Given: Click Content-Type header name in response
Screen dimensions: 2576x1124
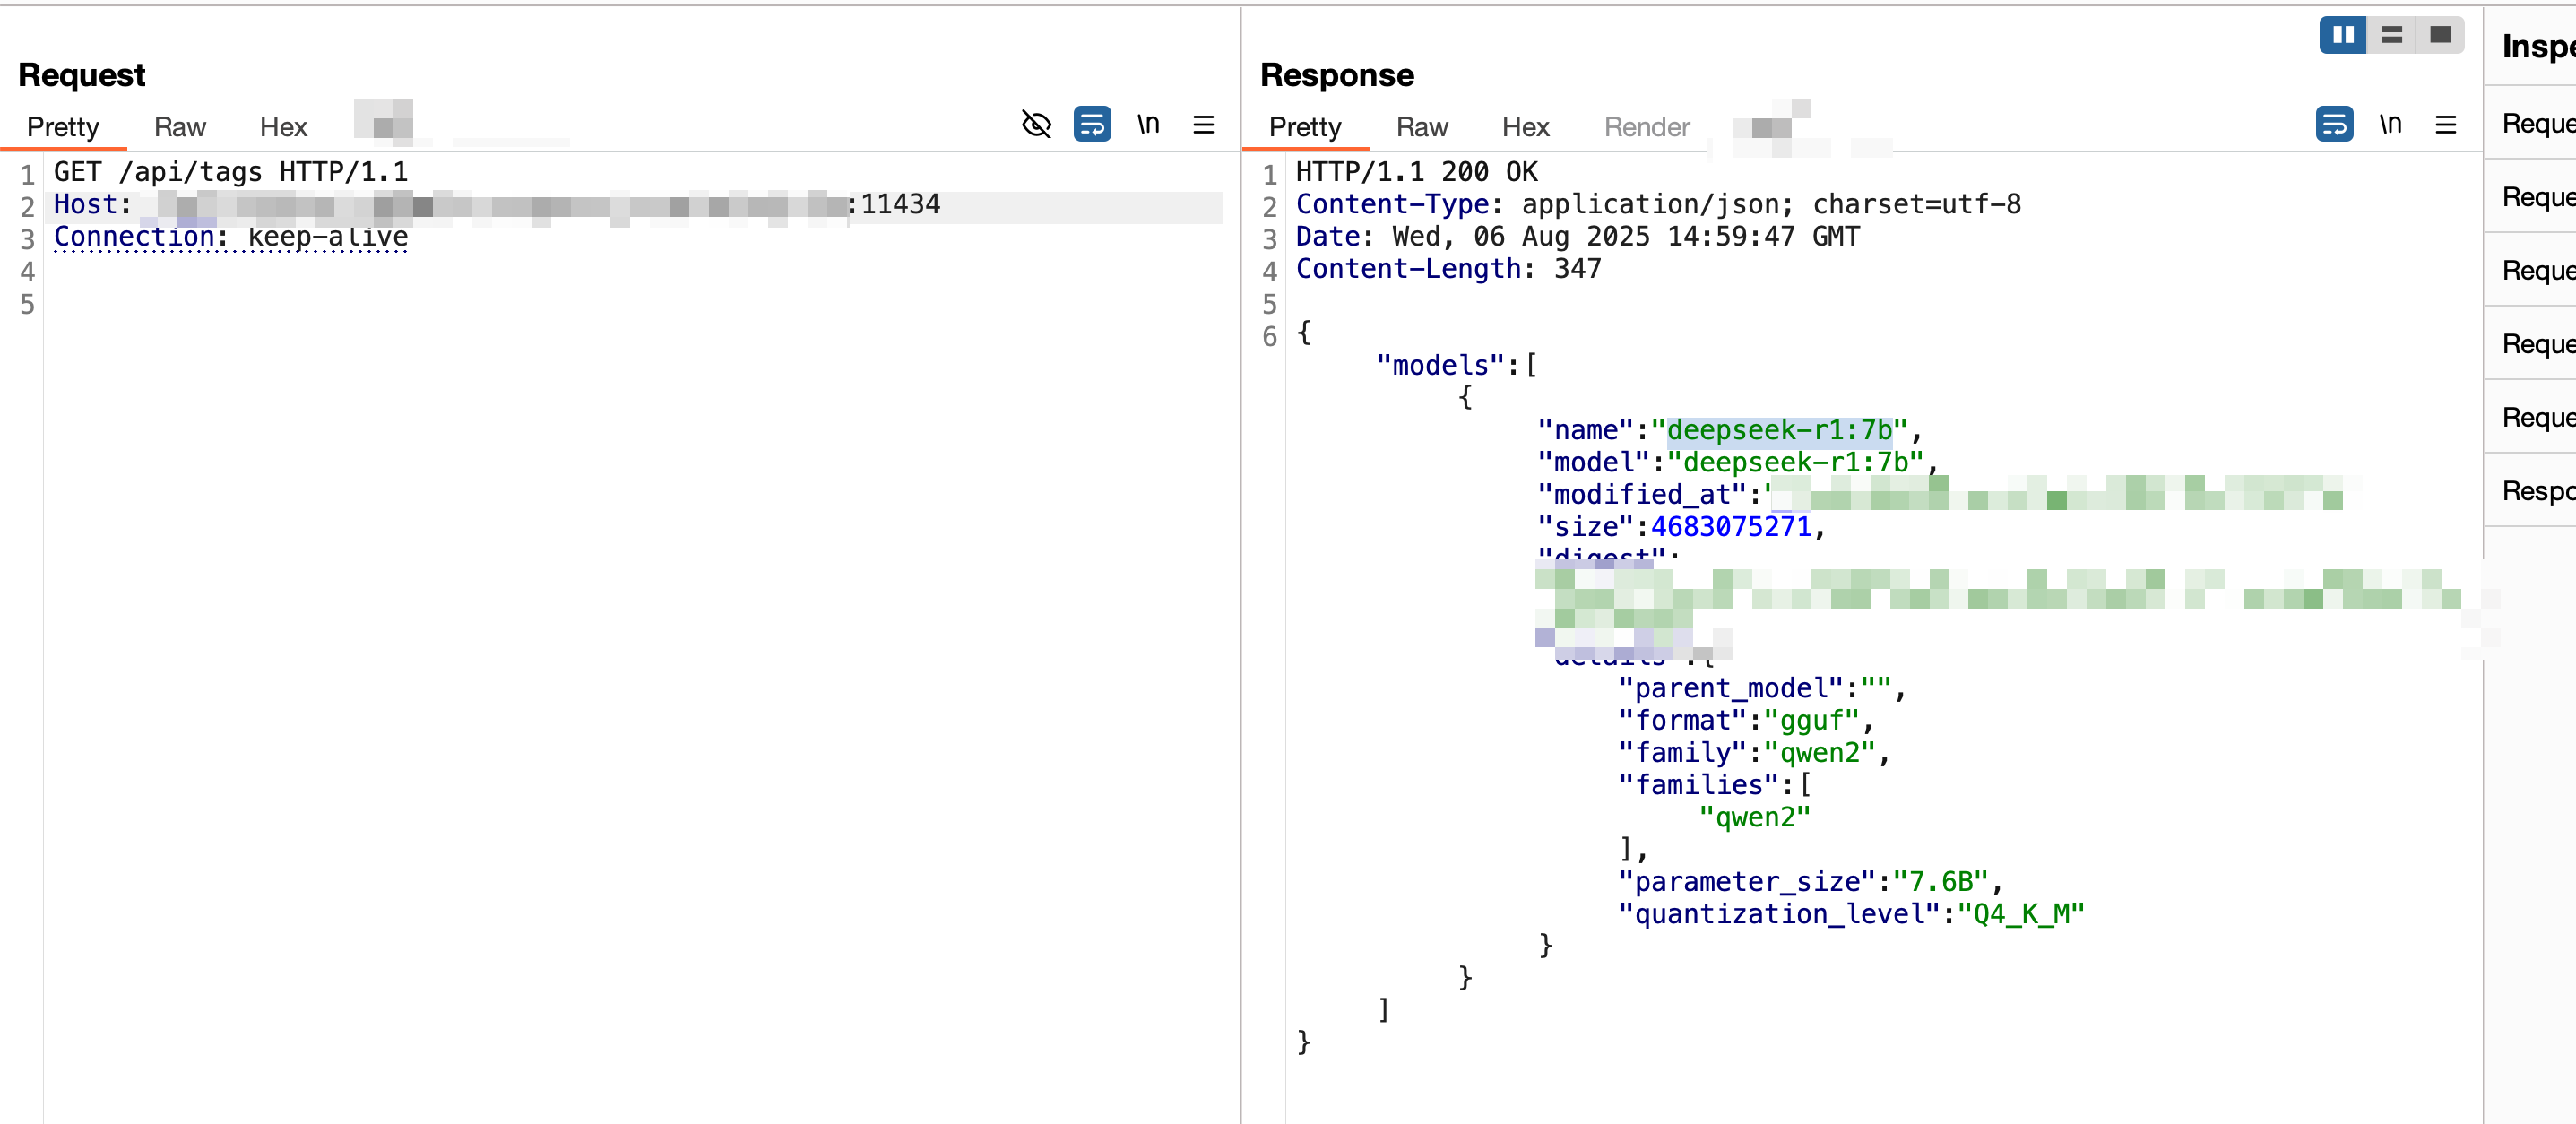Looking at the screenshot, I should click(1392, 204).
